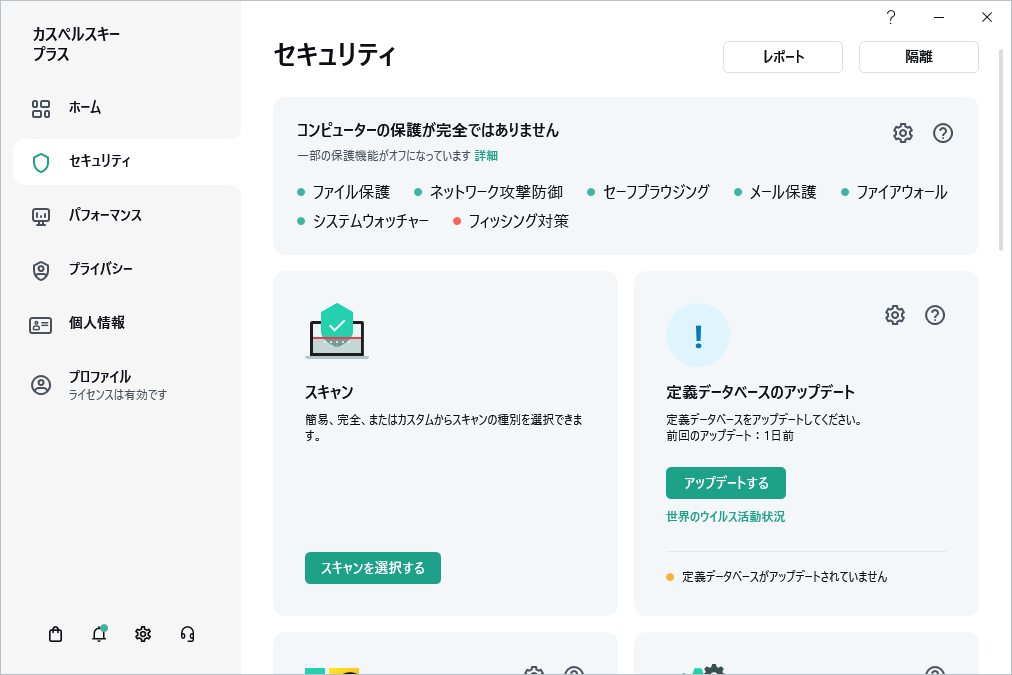This screenshot has height=675, width=1012.
Task: Open help on the database update card
Action: pyautogui.click(x=935, y=315)
